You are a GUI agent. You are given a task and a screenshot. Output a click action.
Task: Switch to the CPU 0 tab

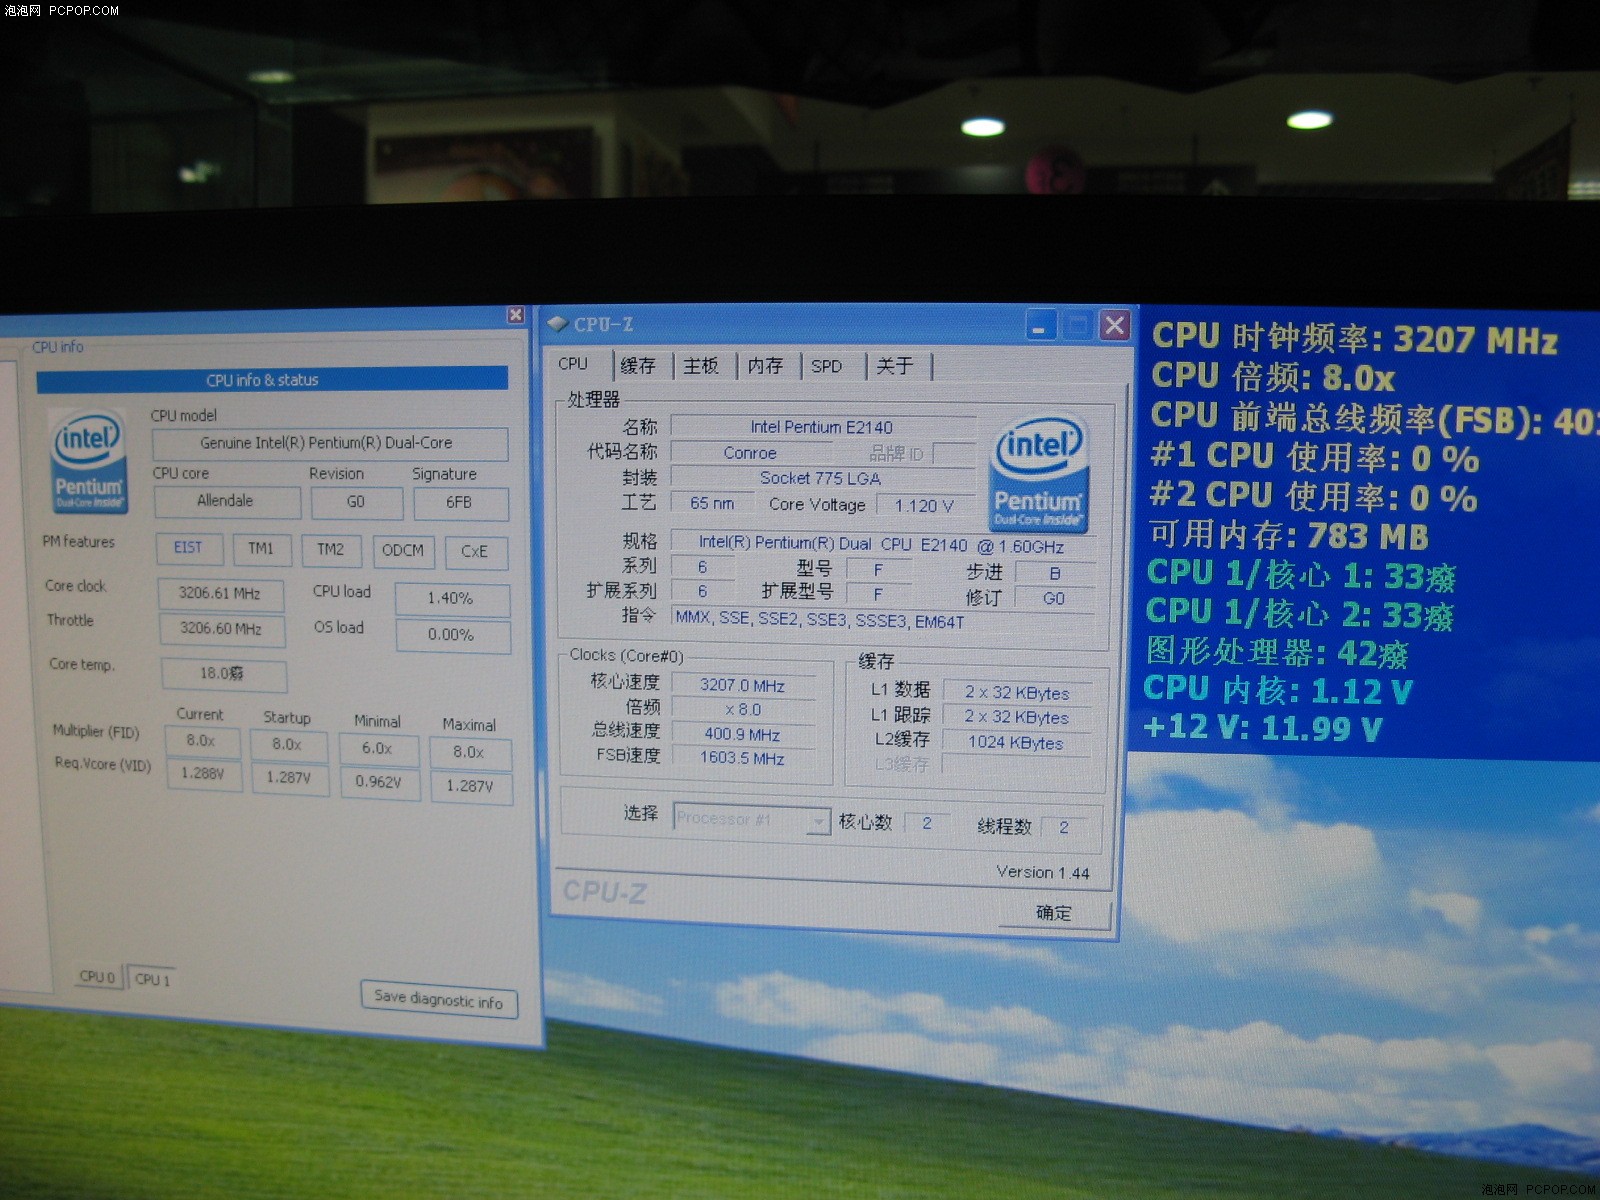tap(98, 977)
